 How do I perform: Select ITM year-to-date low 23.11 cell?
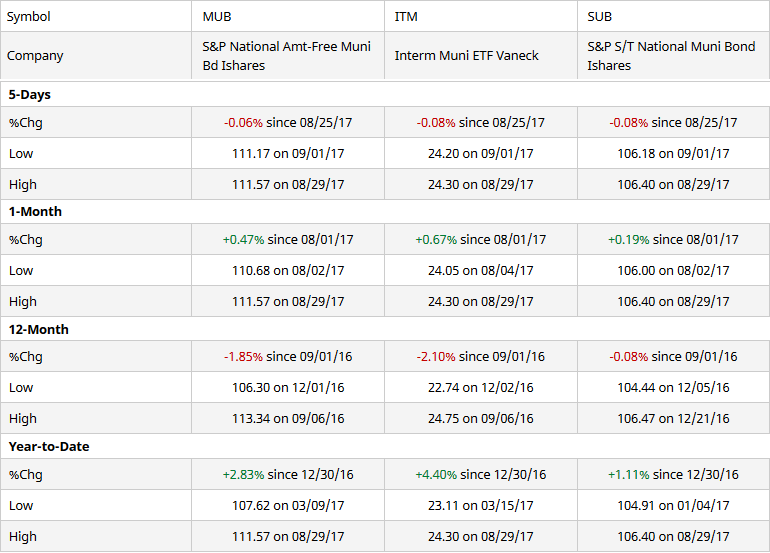481,505
